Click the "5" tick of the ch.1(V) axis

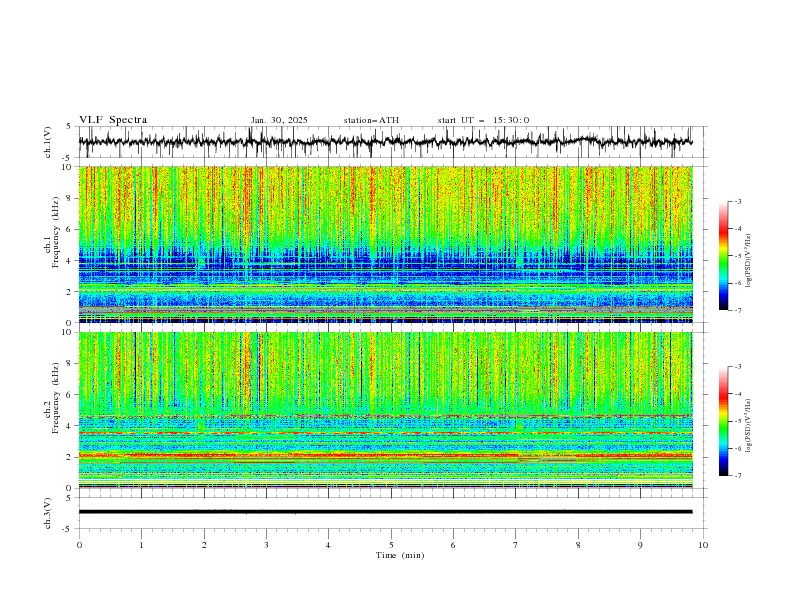(x=70, y=127)
